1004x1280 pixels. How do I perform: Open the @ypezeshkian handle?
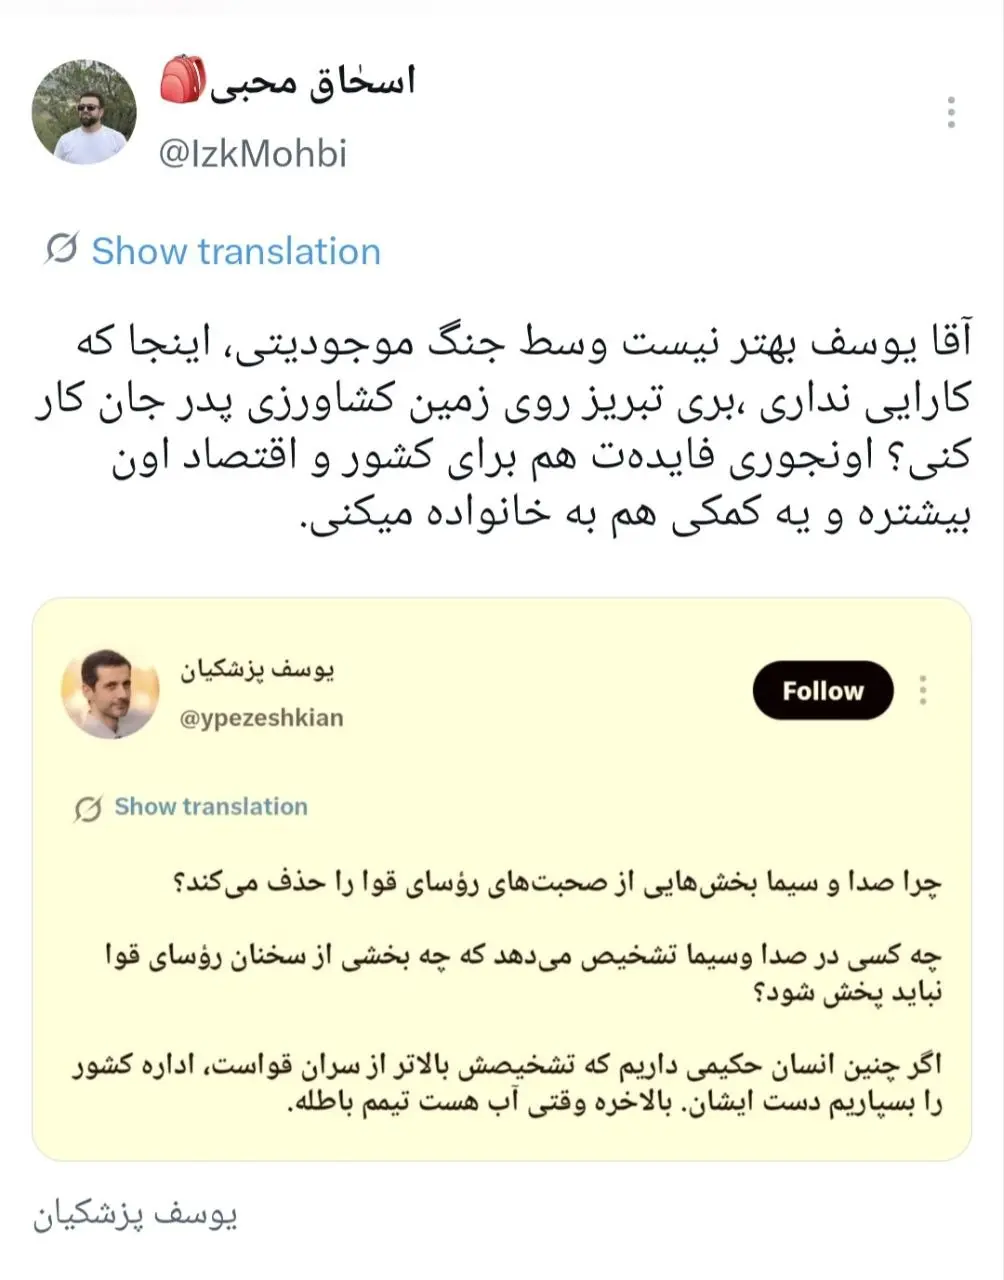point(261,718)
